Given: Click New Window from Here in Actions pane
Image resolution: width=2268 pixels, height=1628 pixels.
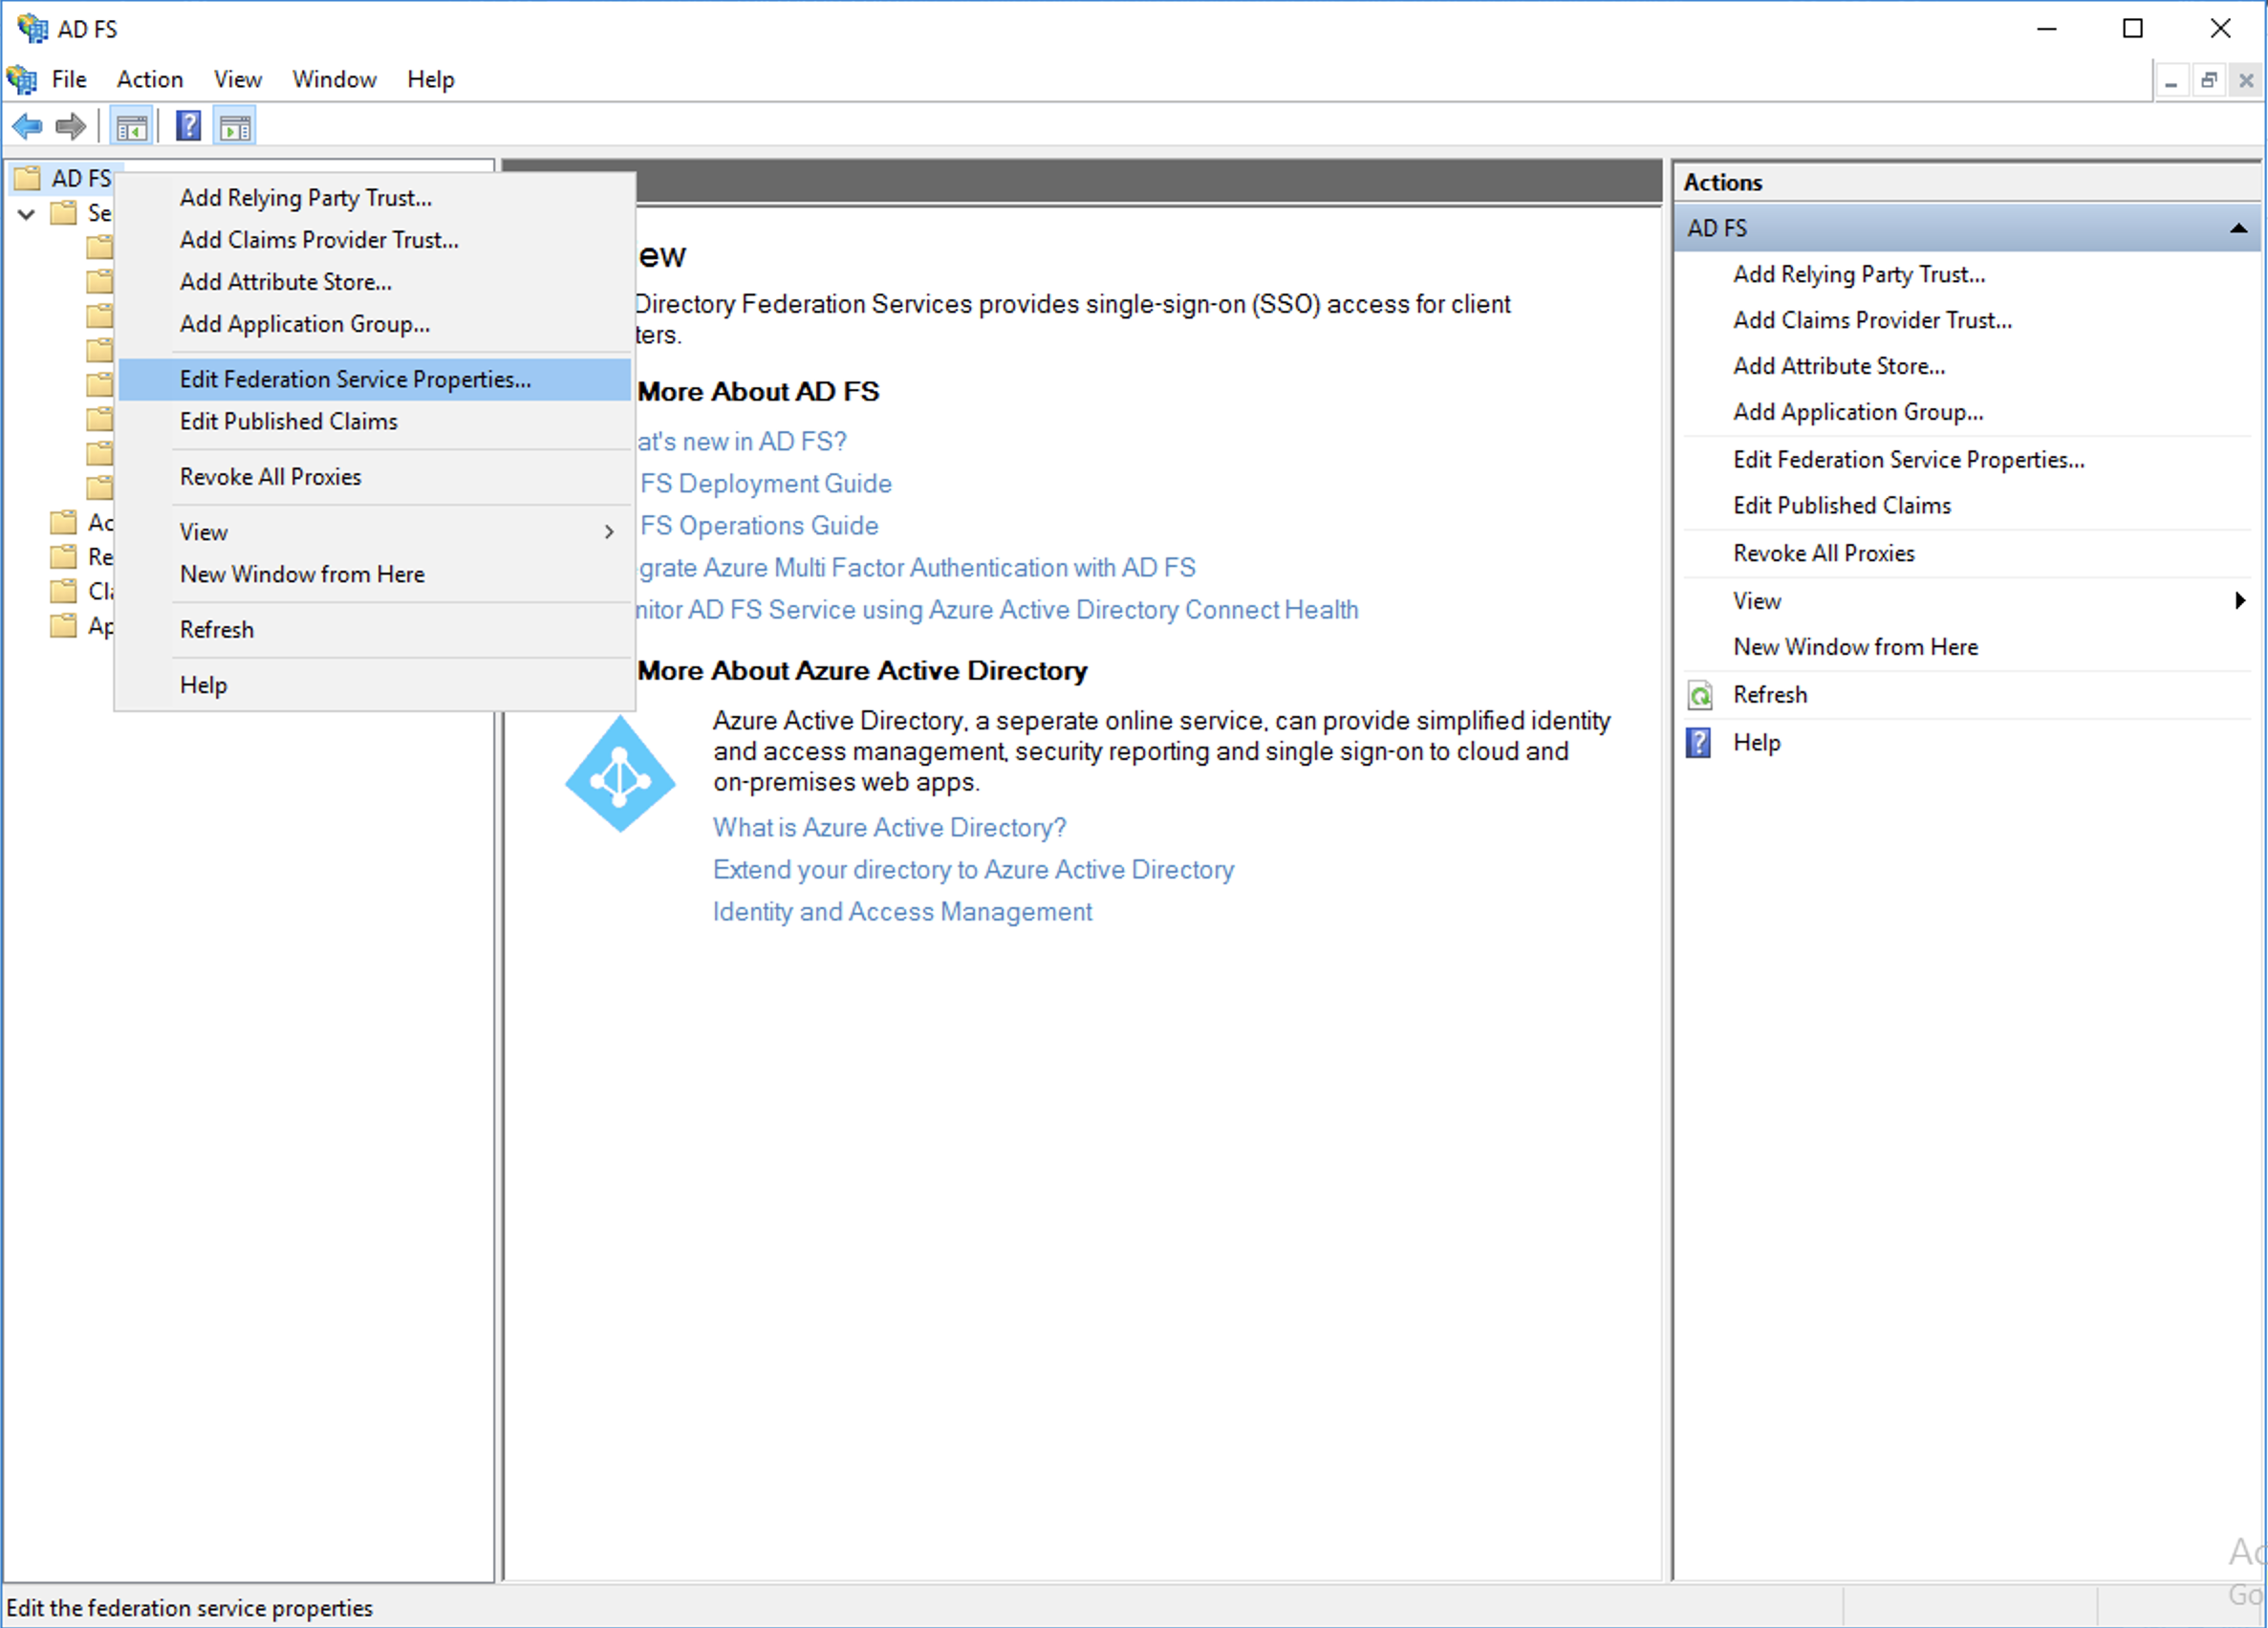Looking at the screenshot, I should click(1856, 647).
